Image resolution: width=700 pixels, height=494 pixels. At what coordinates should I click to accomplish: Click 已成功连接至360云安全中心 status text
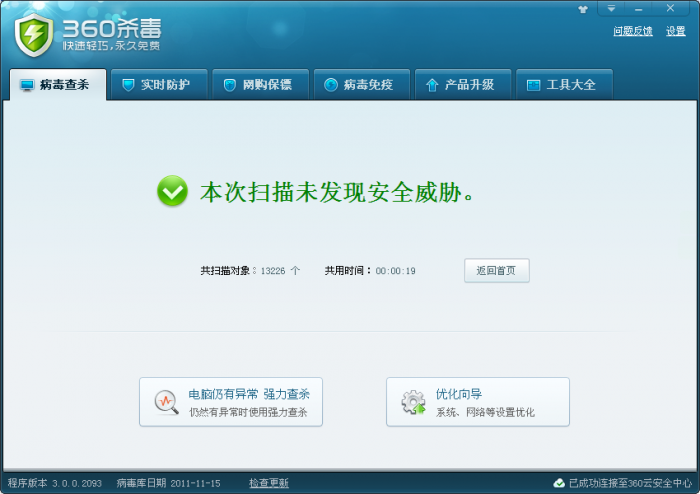pos(630,483)
